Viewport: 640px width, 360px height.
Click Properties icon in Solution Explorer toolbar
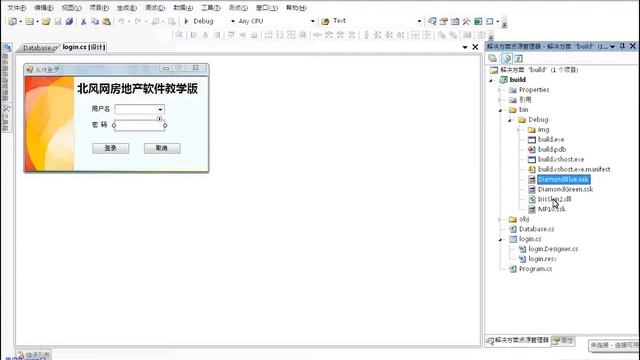pyautogui.click(x=493, y=58)
